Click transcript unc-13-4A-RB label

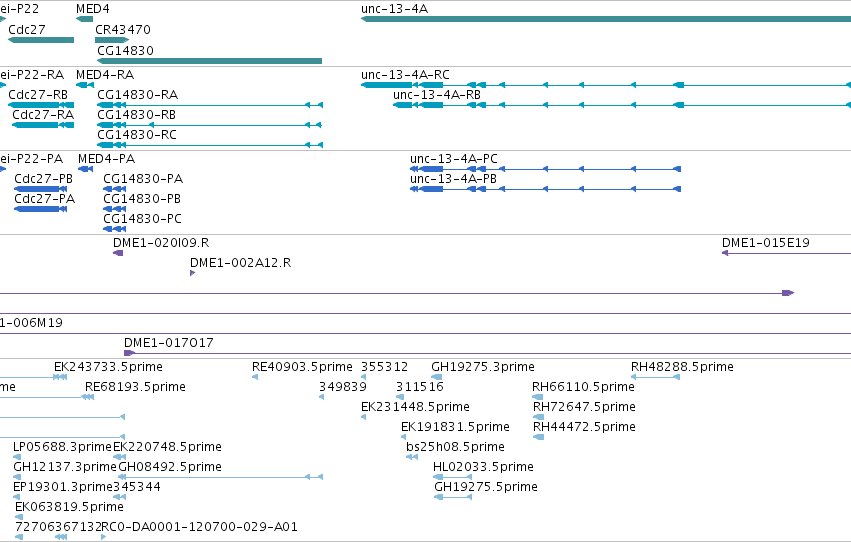[x=437, y=94]
